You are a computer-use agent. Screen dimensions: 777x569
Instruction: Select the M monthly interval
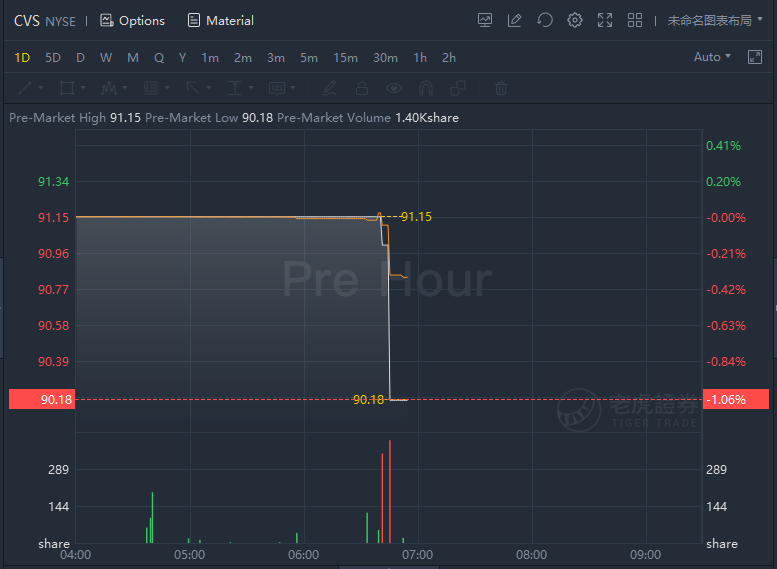point(133,58)
